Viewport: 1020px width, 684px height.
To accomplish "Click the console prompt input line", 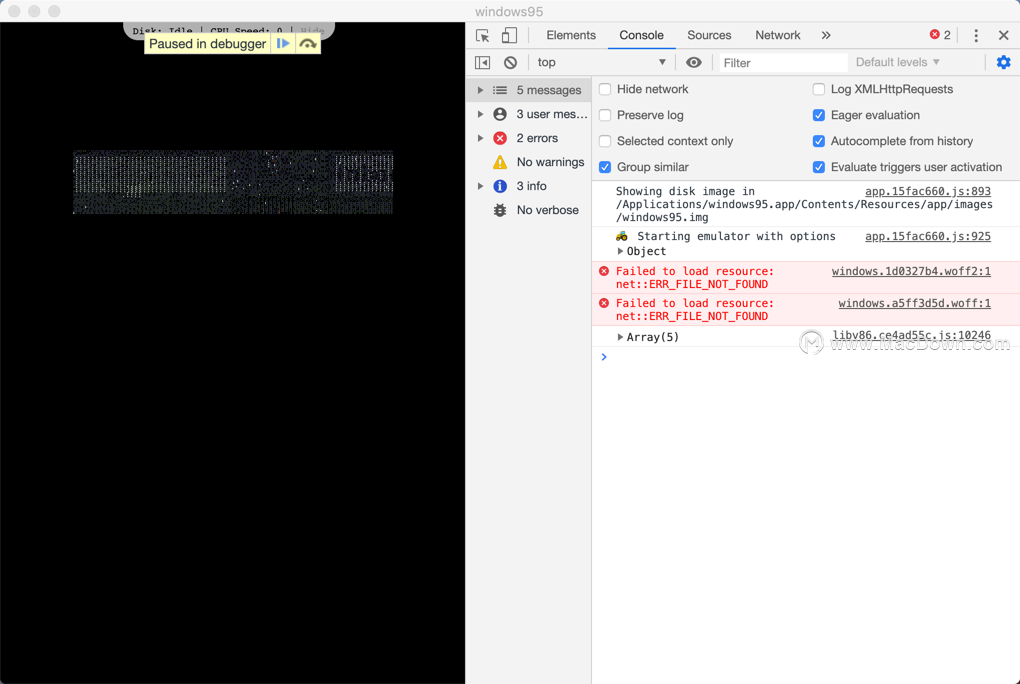I will pyautogui.click(x=807, y=357).
